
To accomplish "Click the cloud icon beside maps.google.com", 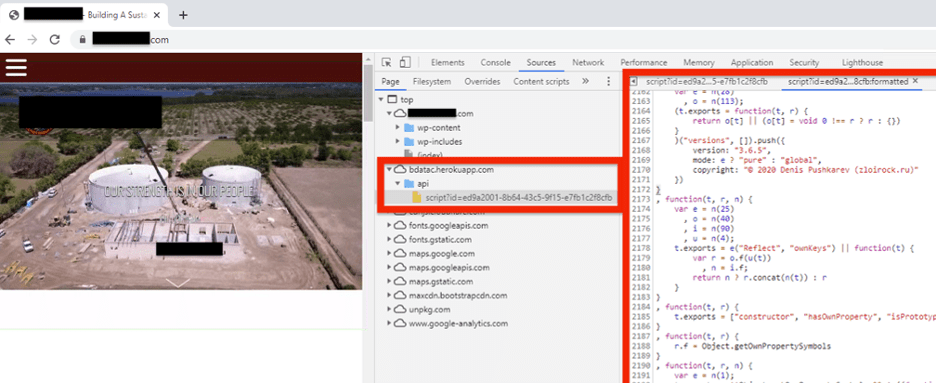I will 401,254.
